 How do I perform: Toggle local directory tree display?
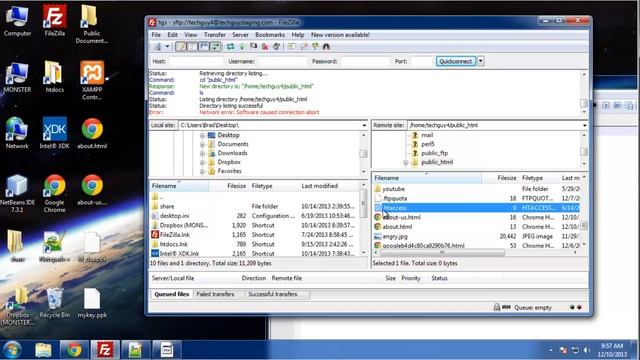(x=192, y=47)
